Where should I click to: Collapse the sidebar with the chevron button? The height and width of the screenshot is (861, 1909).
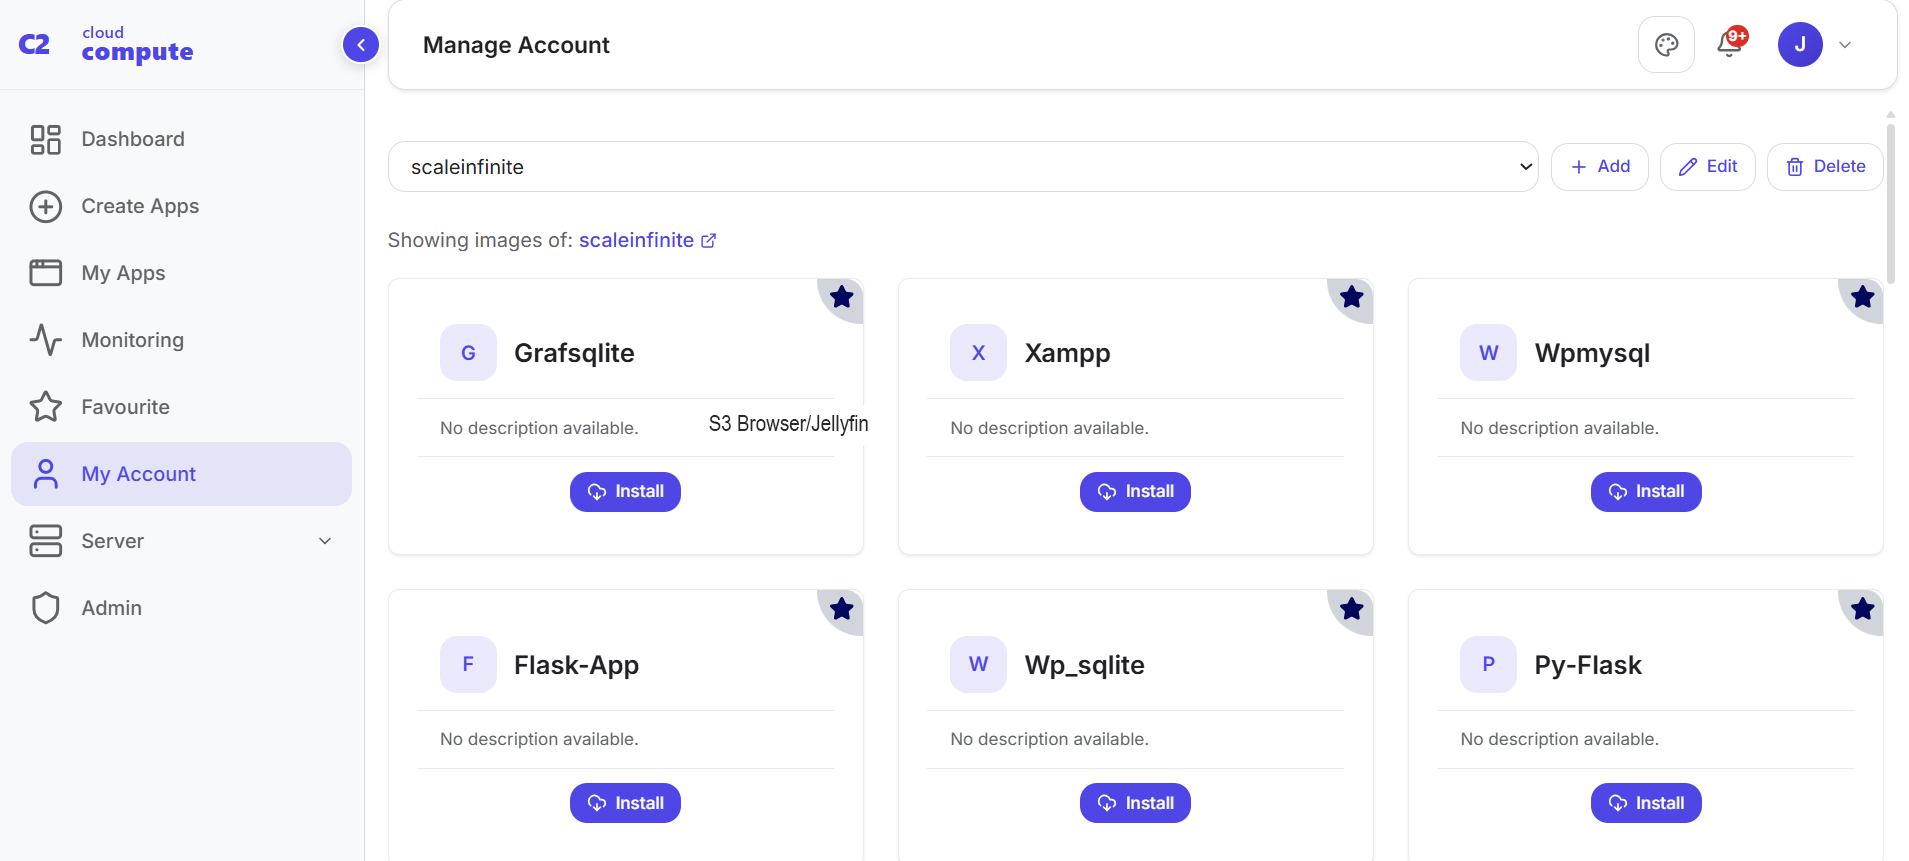pyautogui.click(x=361, y=45)
